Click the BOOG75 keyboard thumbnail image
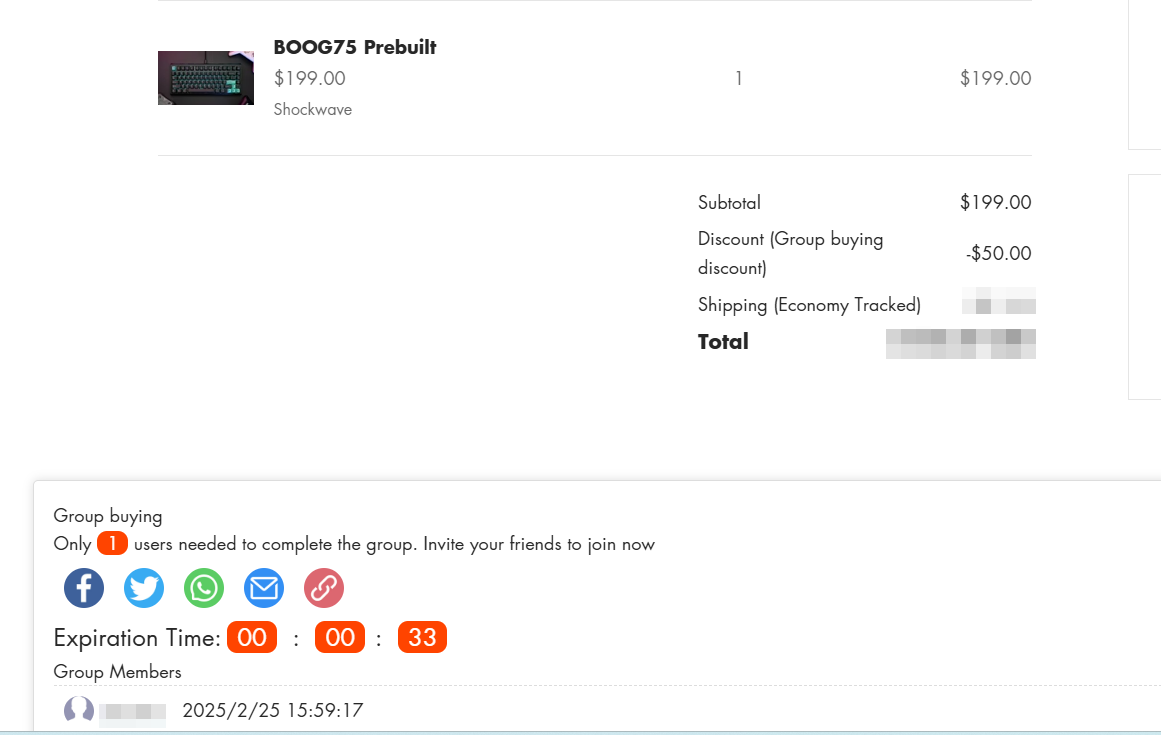This screenshot has height=735, width=1161. [205, 78]
